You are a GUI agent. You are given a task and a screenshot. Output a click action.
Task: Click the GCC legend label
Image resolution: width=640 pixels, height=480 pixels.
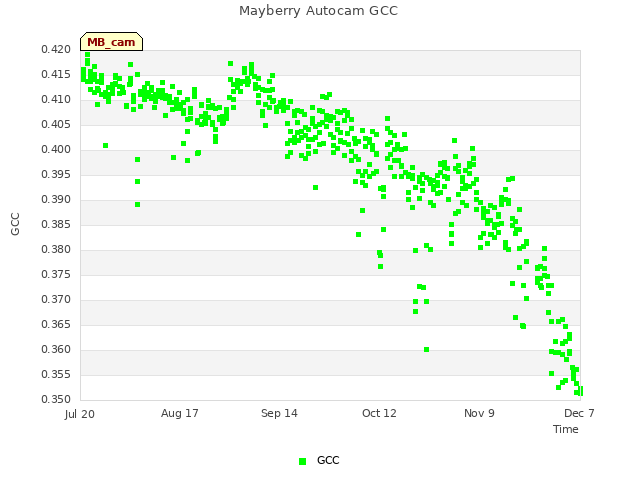(x=328, y=460)
